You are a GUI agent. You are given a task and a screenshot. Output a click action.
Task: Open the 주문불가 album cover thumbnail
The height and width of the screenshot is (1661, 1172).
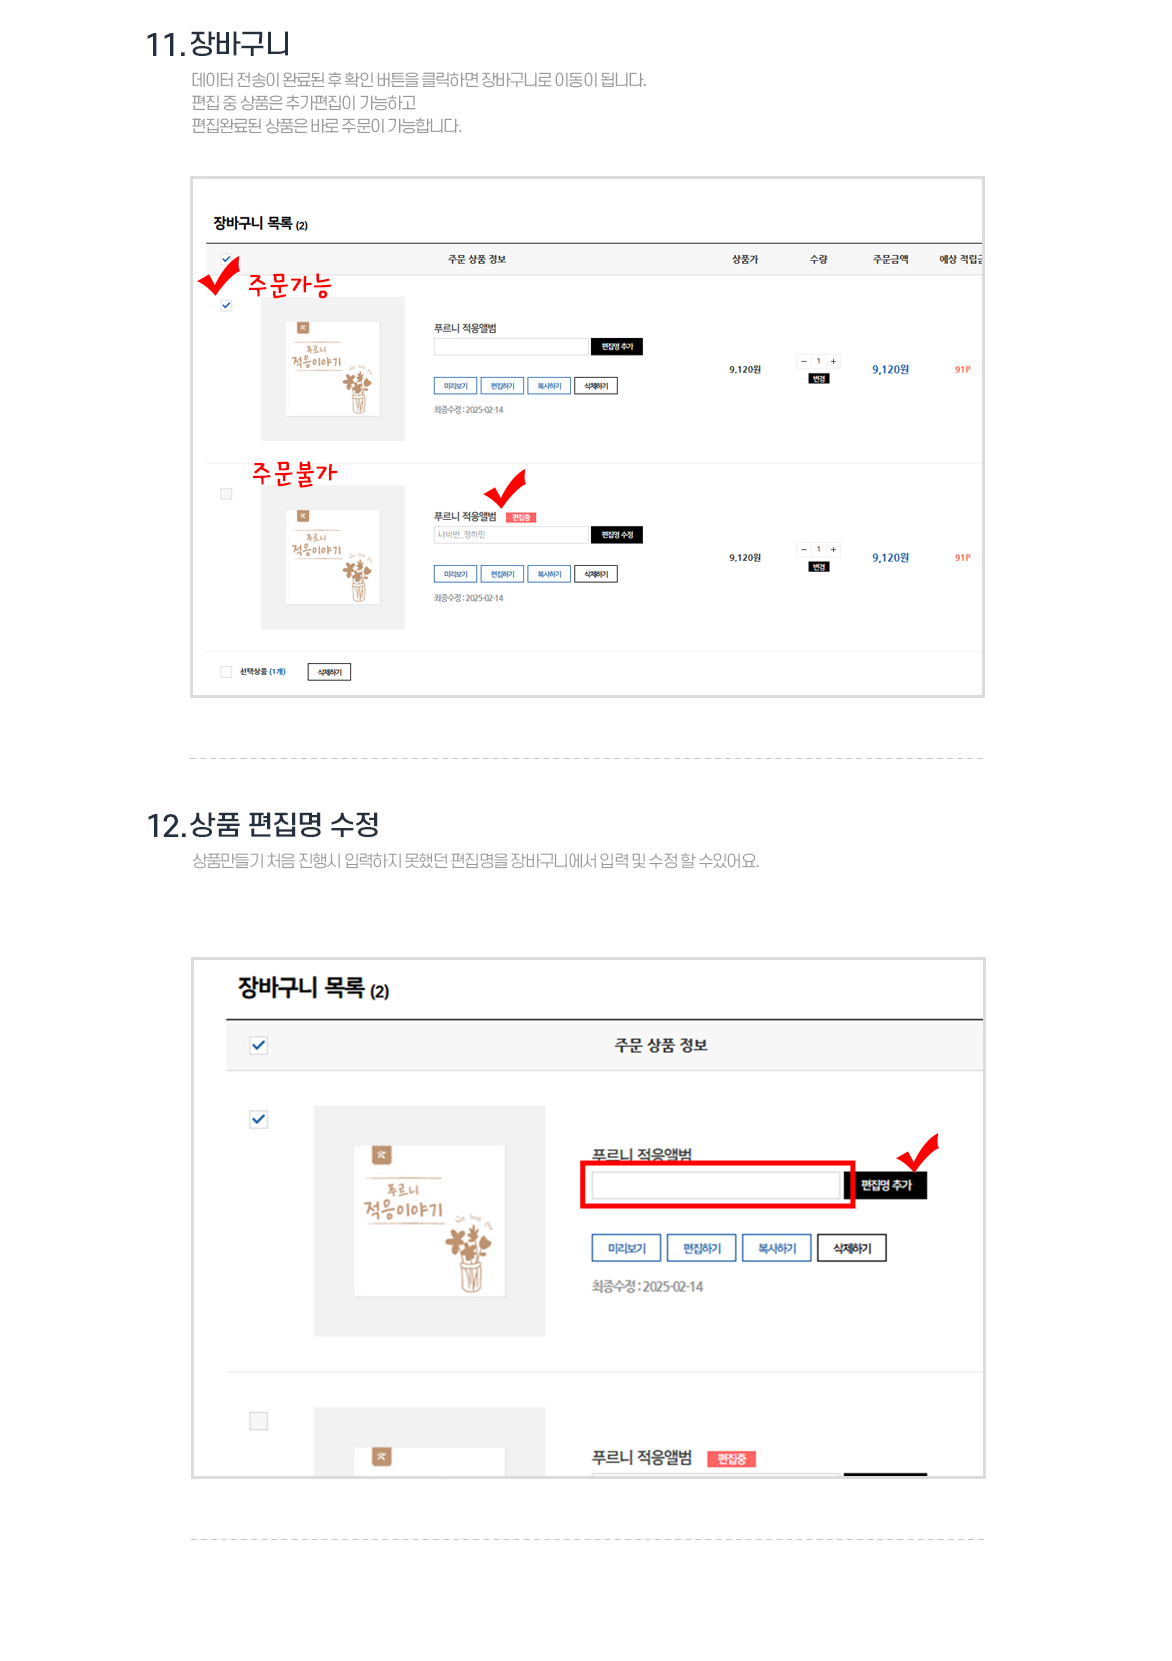pyautogui.click(x=333, y=557)
